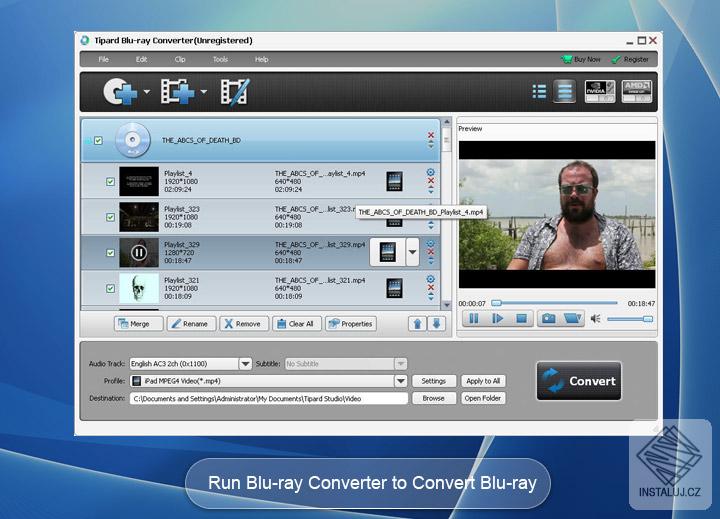The width and height of the screenshot is (720, 519).
Task: Select the Playlist_321 skull thumbnail
Action: (139, 288)
